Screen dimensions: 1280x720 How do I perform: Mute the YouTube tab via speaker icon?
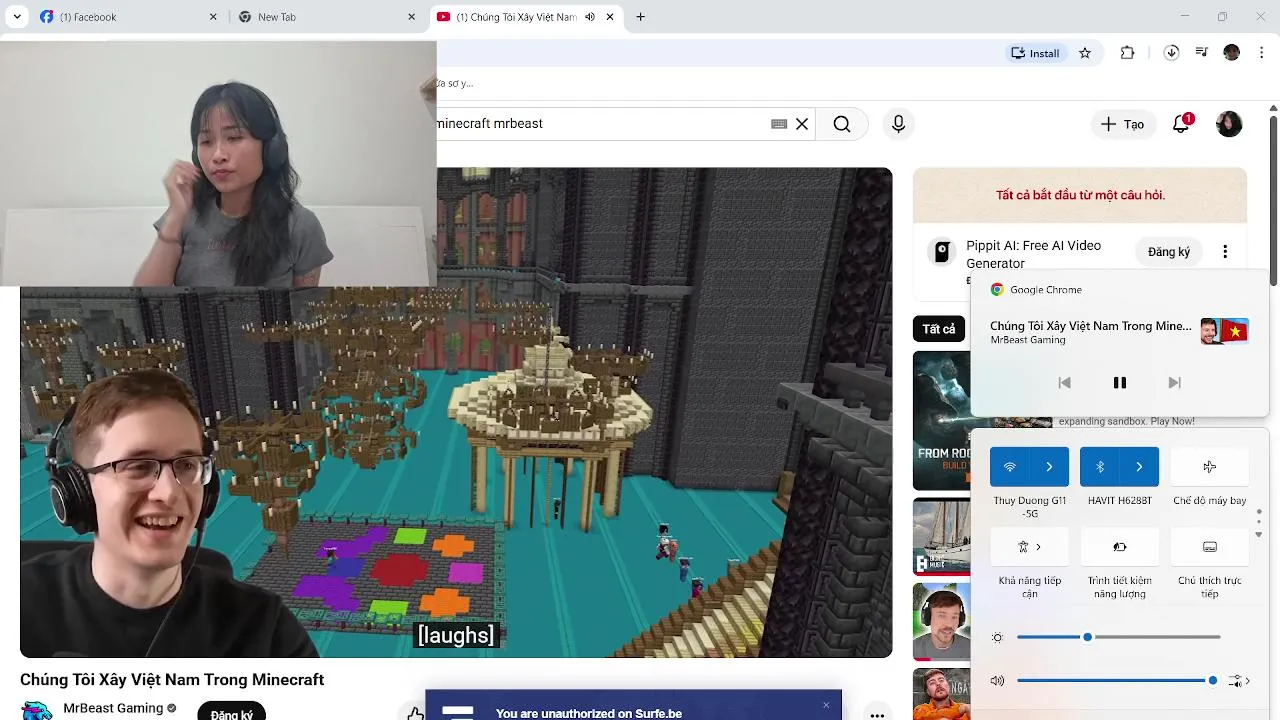[590, 17]
